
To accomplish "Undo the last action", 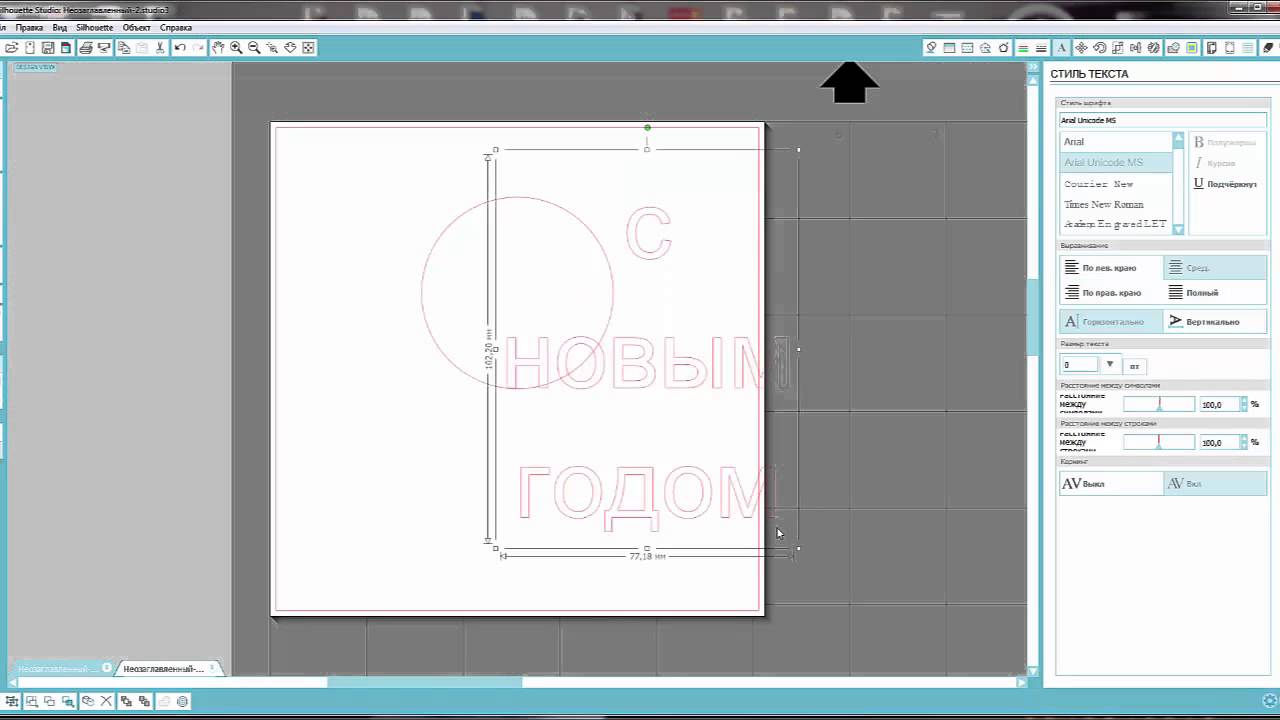I will [x=180, y=48].
